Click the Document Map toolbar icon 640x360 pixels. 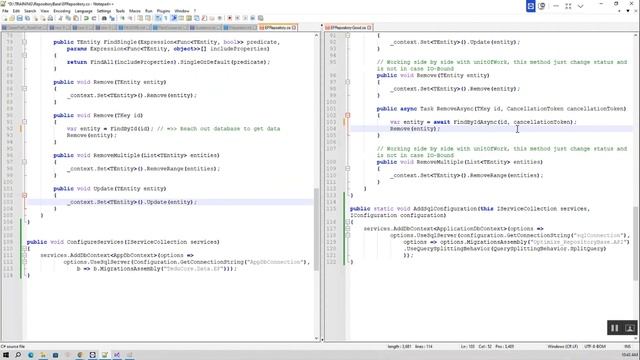(189, 18)
